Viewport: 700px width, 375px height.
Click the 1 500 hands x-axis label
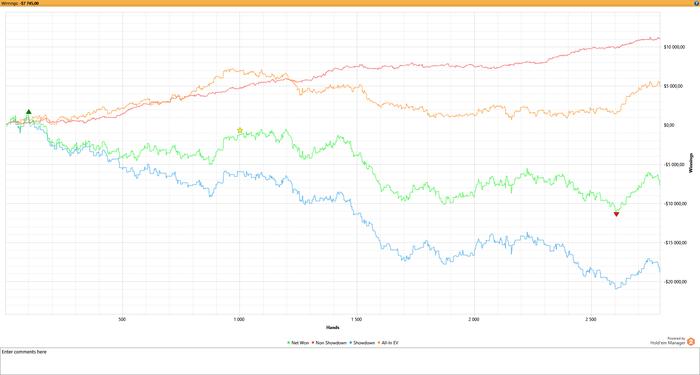coord(357,320)
